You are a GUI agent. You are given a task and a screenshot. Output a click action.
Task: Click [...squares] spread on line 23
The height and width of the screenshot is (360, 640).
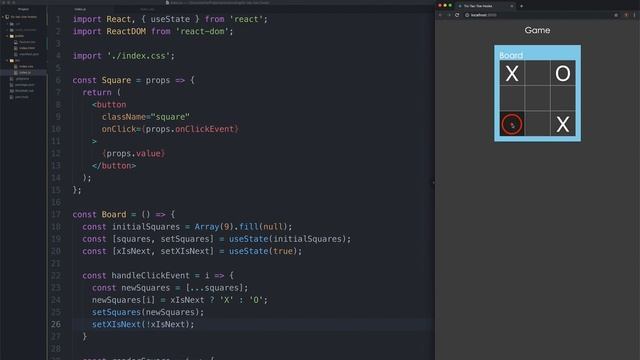214,288
